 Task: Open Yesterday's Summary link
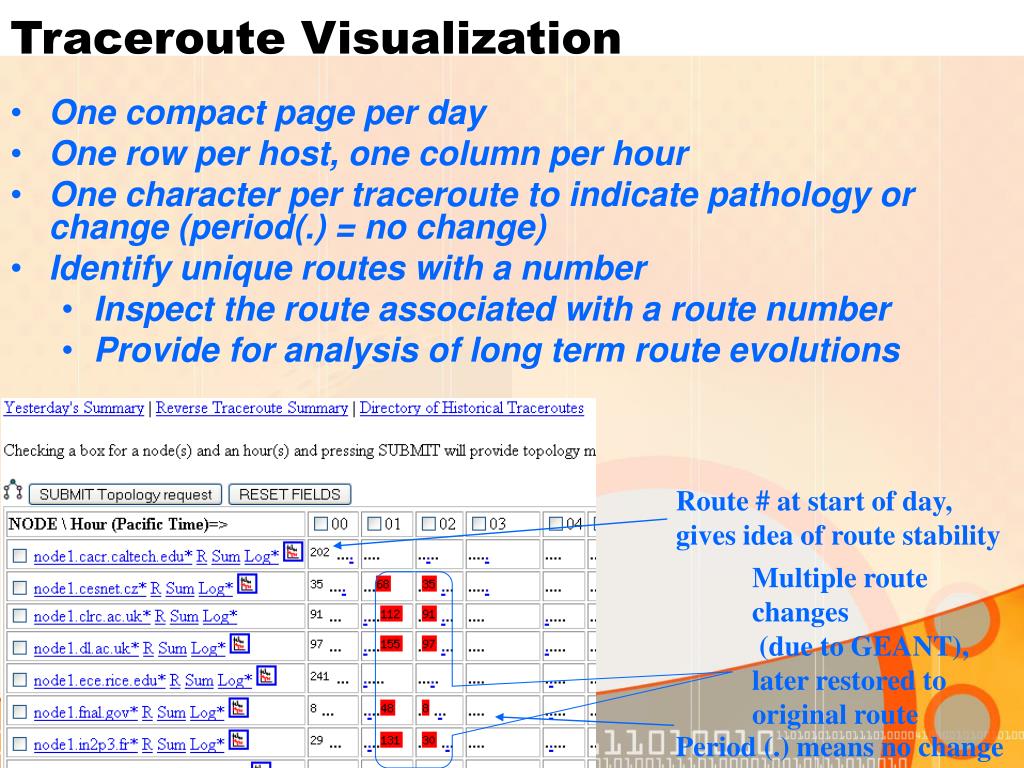(74, 408)
